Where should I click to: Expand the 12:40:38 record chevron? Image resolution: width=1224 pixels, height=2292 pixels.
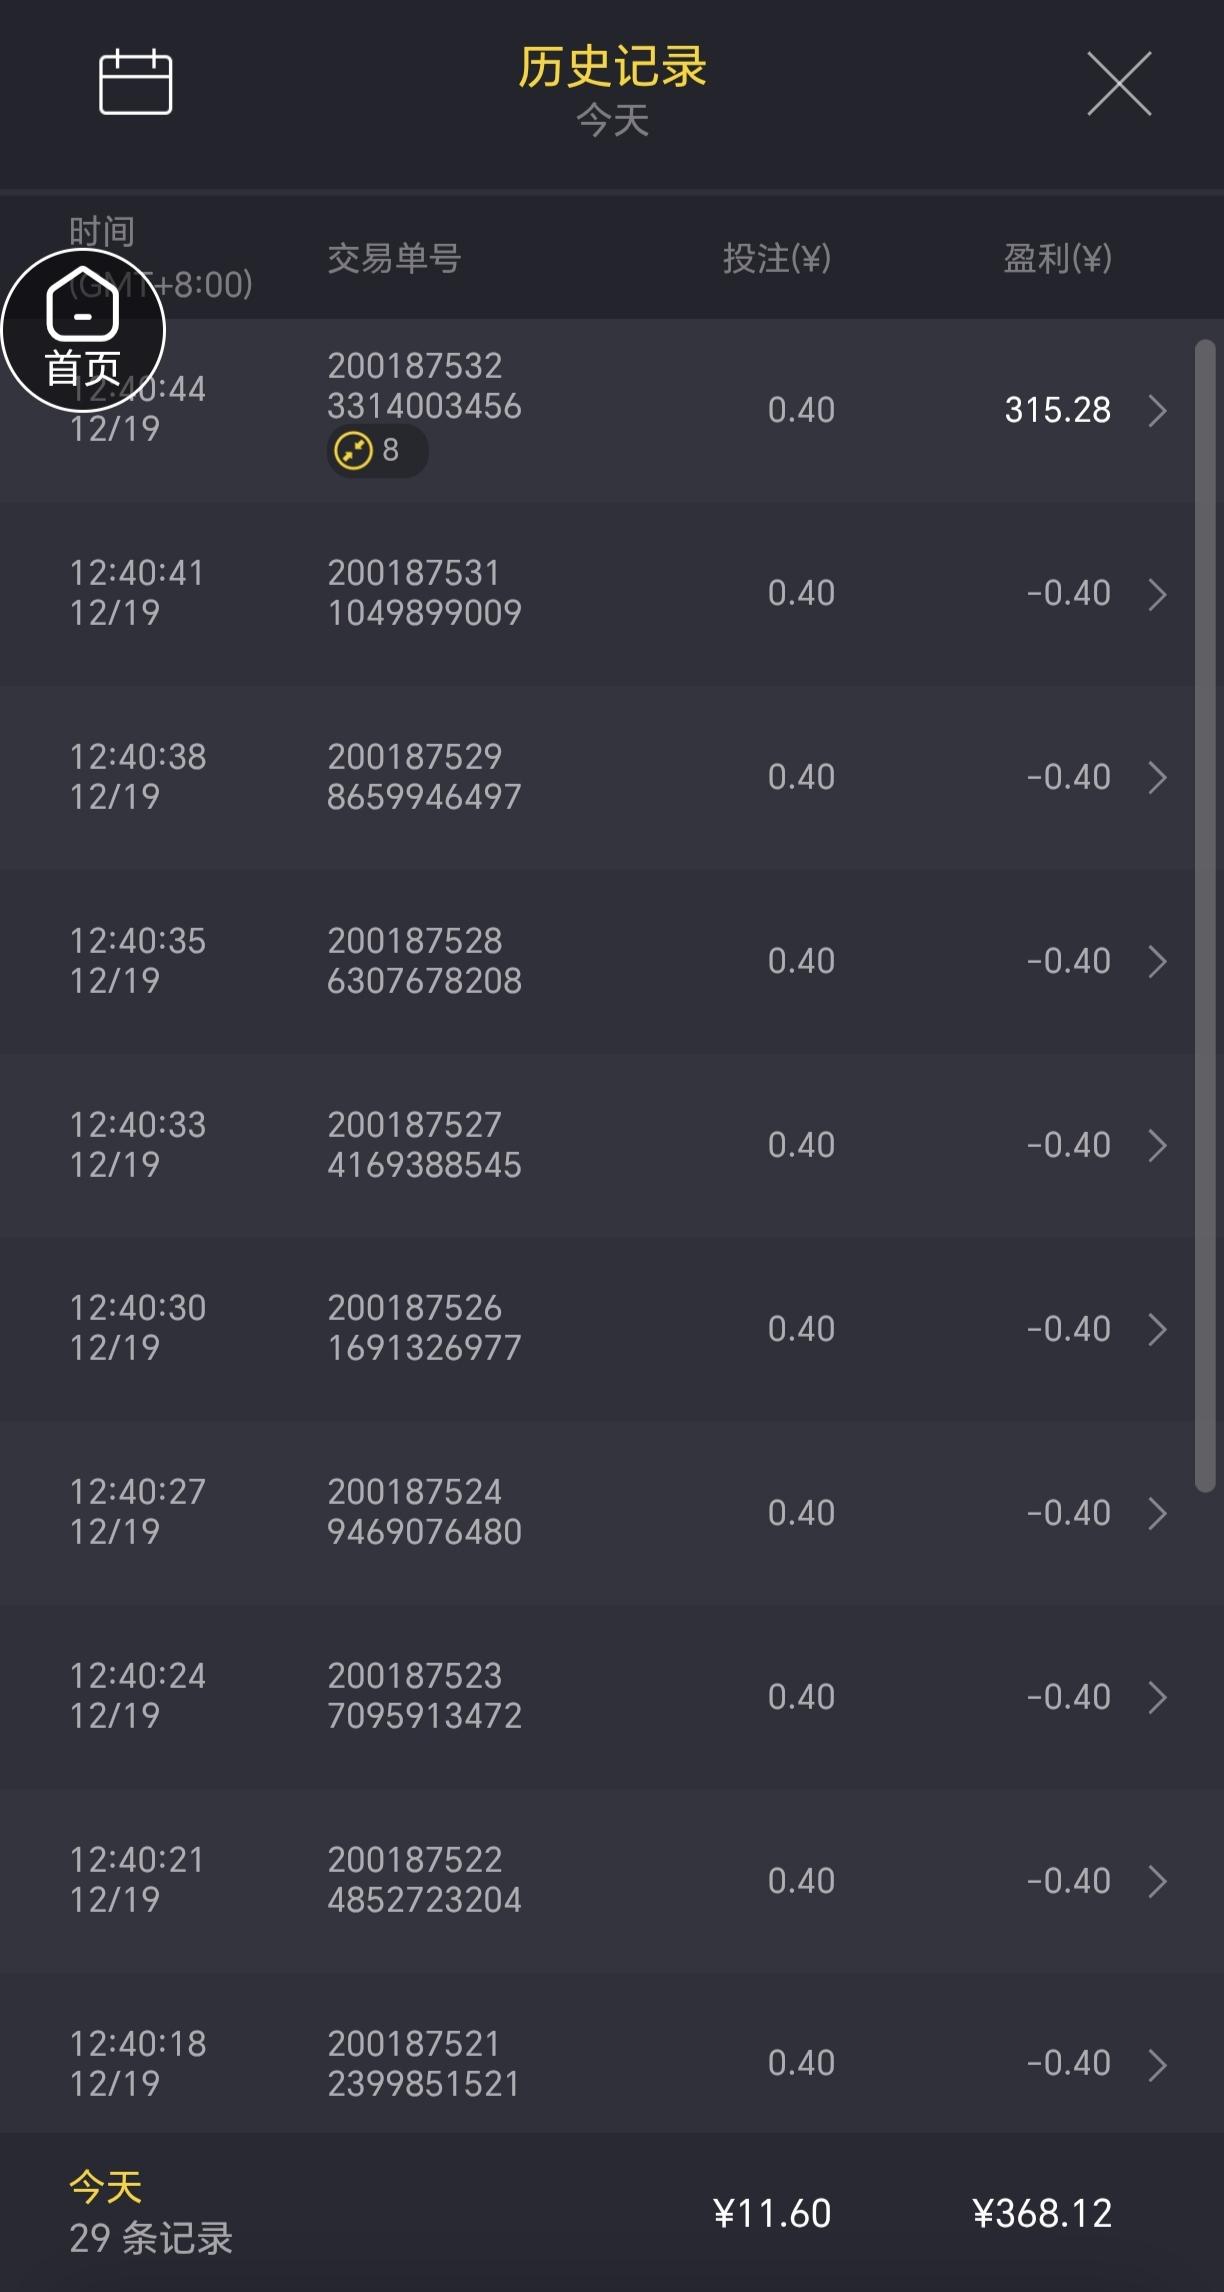1157,777
